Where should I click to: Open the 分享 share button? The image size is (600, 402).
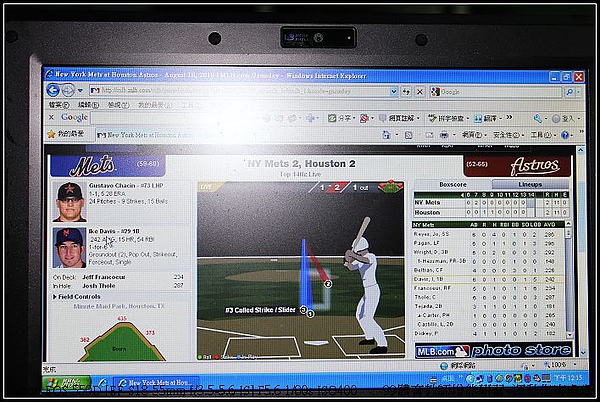(342, 118)
